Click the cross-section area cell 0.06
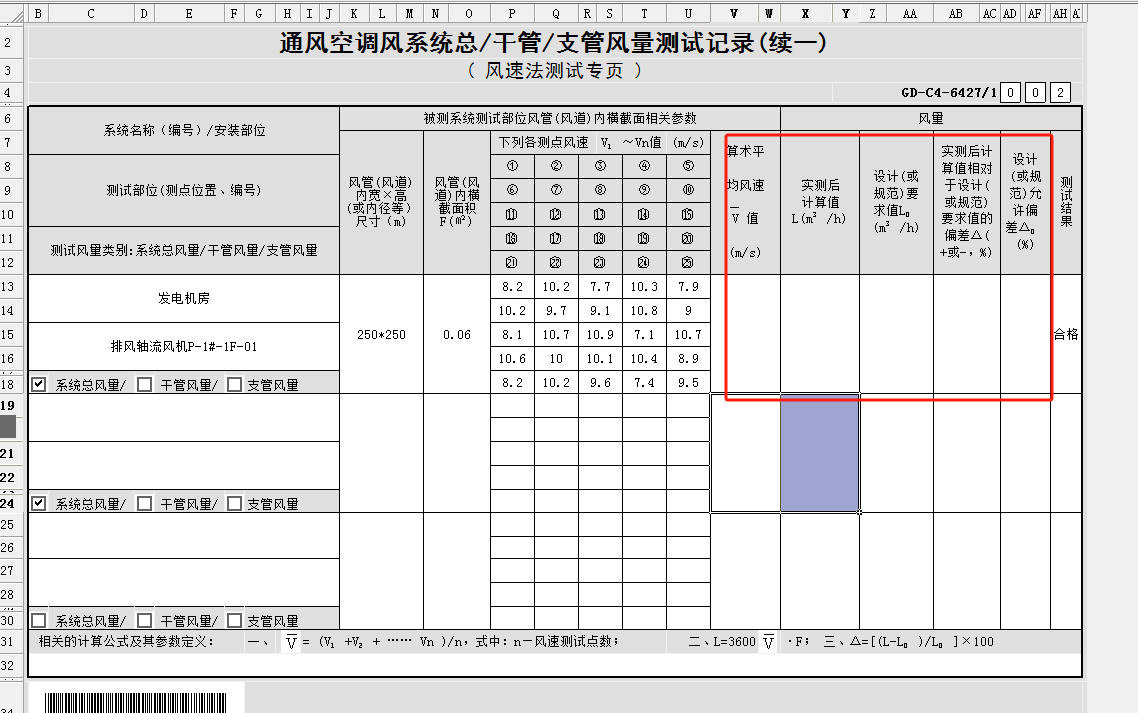The height and width of the screenshot is (713, 1138). pyautogui.click(x=457, y=334)
